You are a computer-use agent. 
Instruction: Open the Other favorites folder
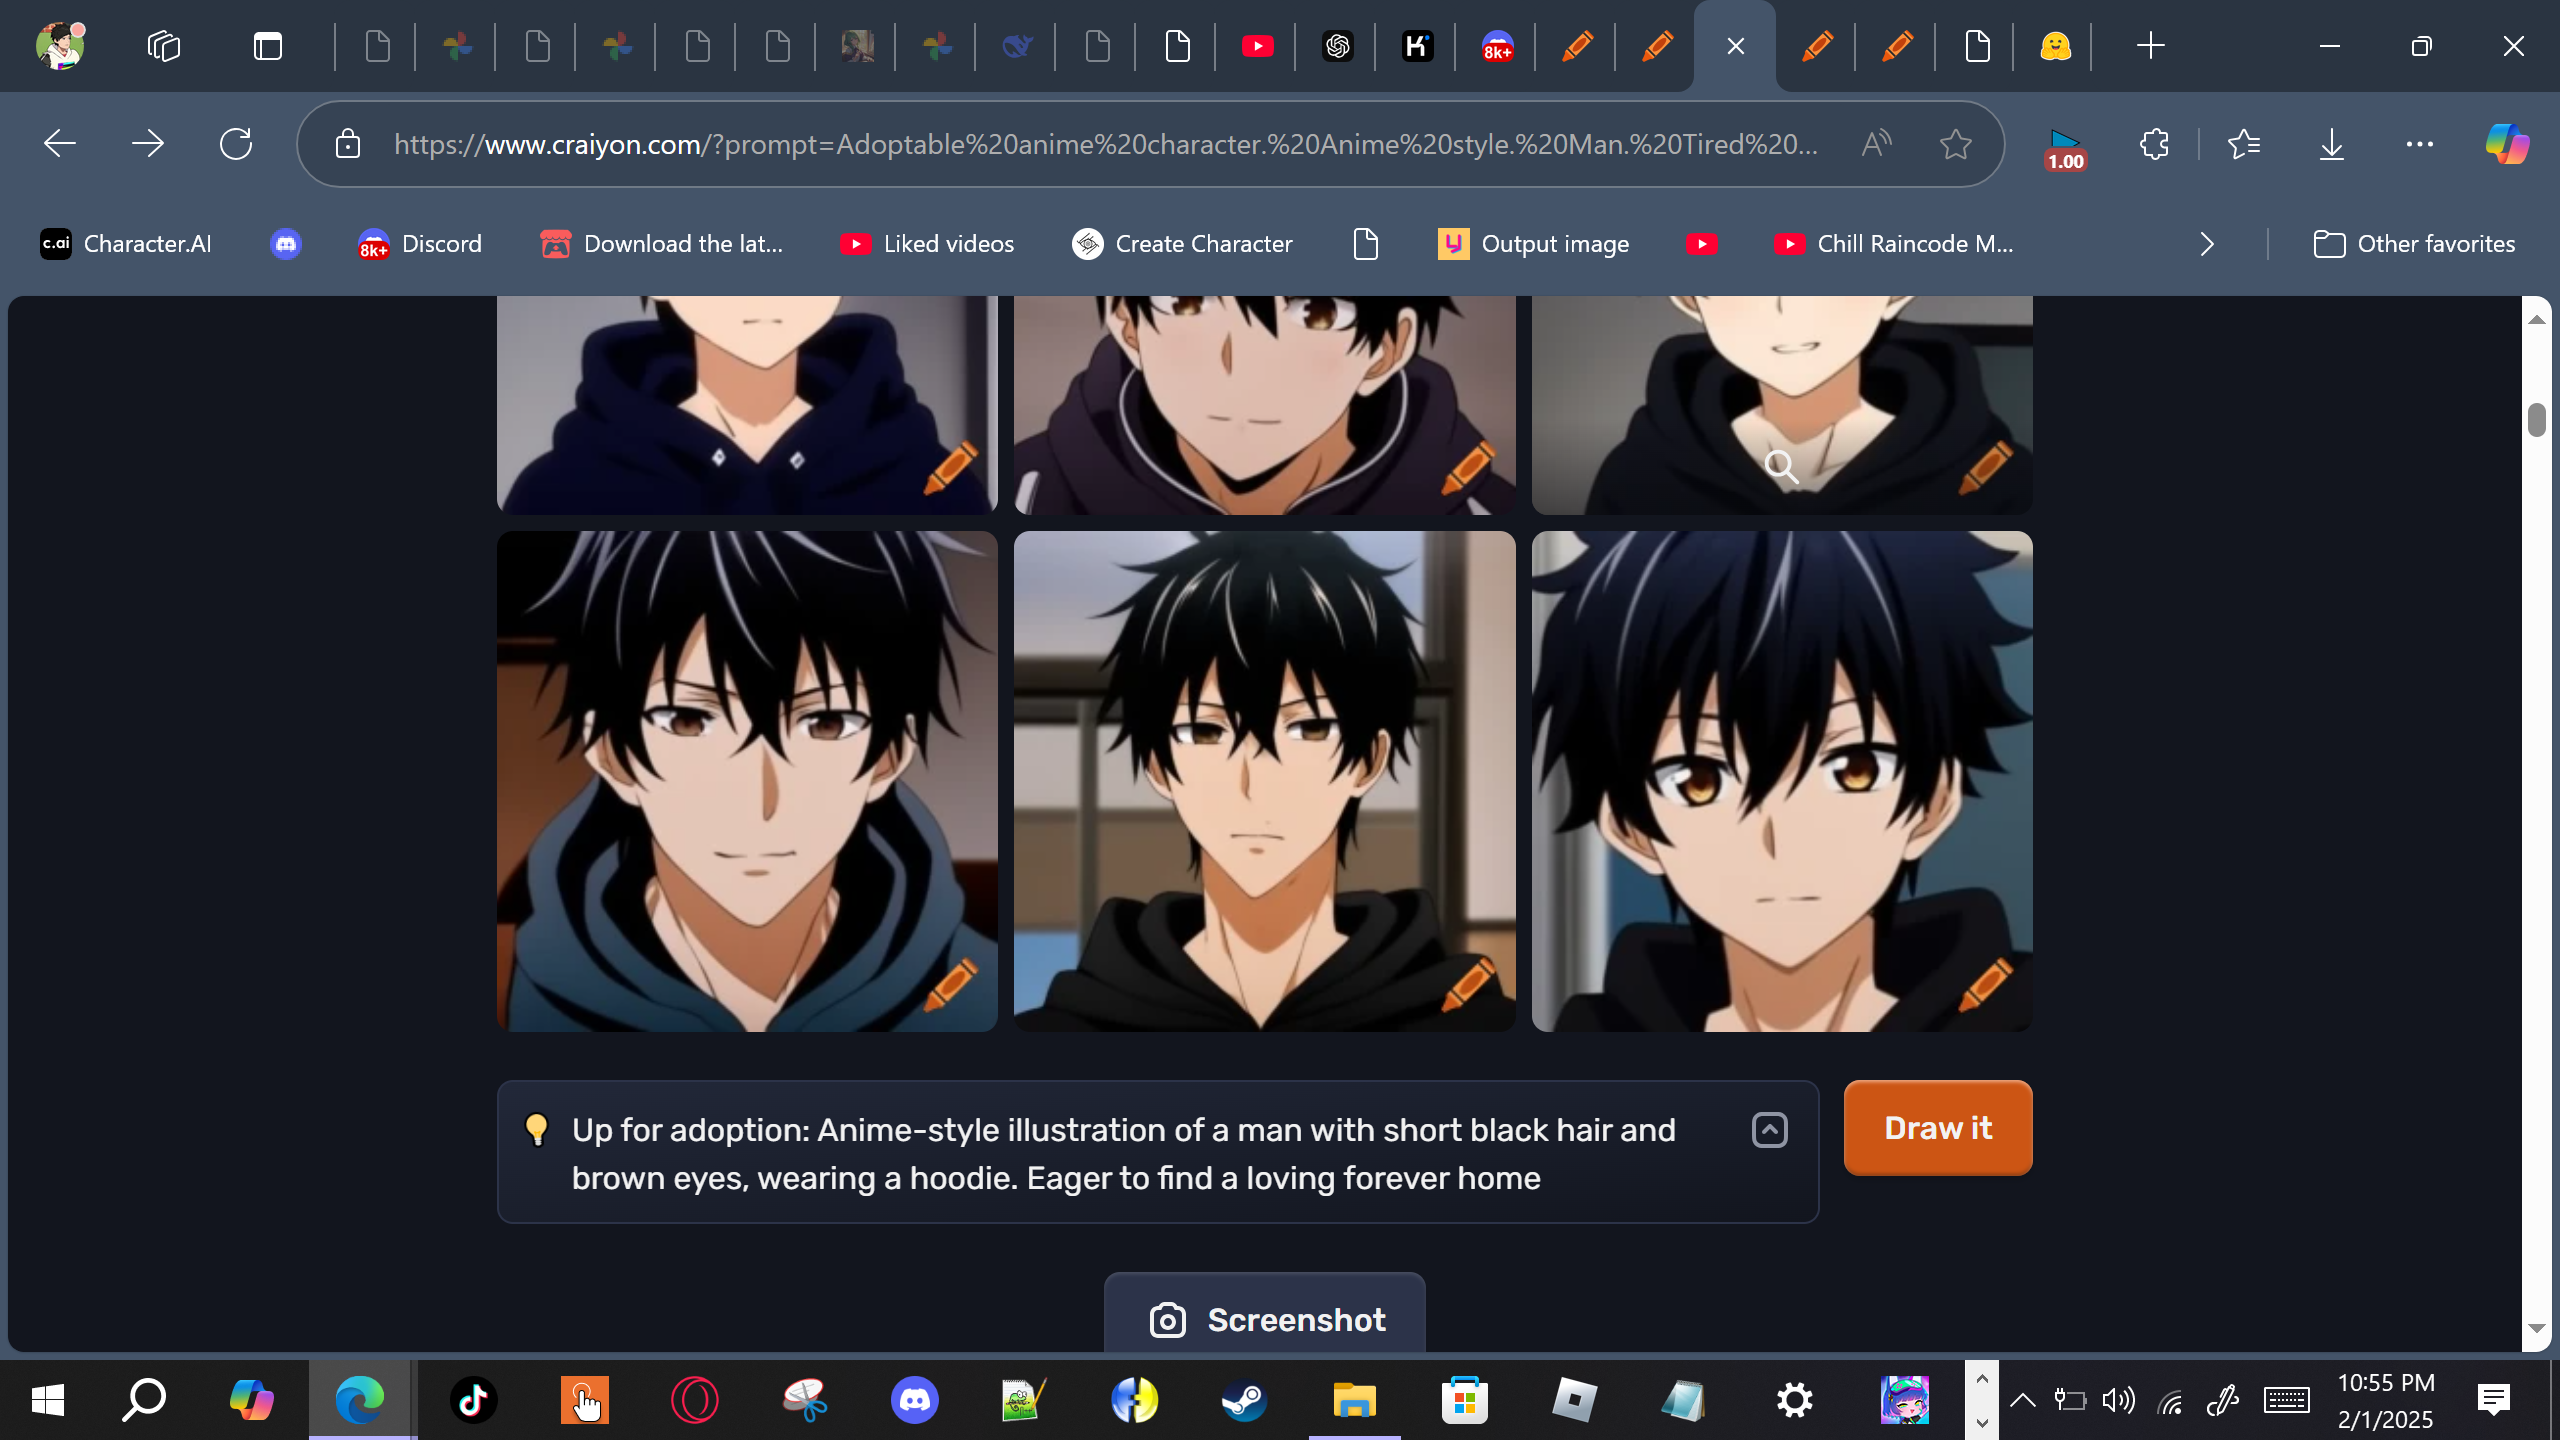2414,244
